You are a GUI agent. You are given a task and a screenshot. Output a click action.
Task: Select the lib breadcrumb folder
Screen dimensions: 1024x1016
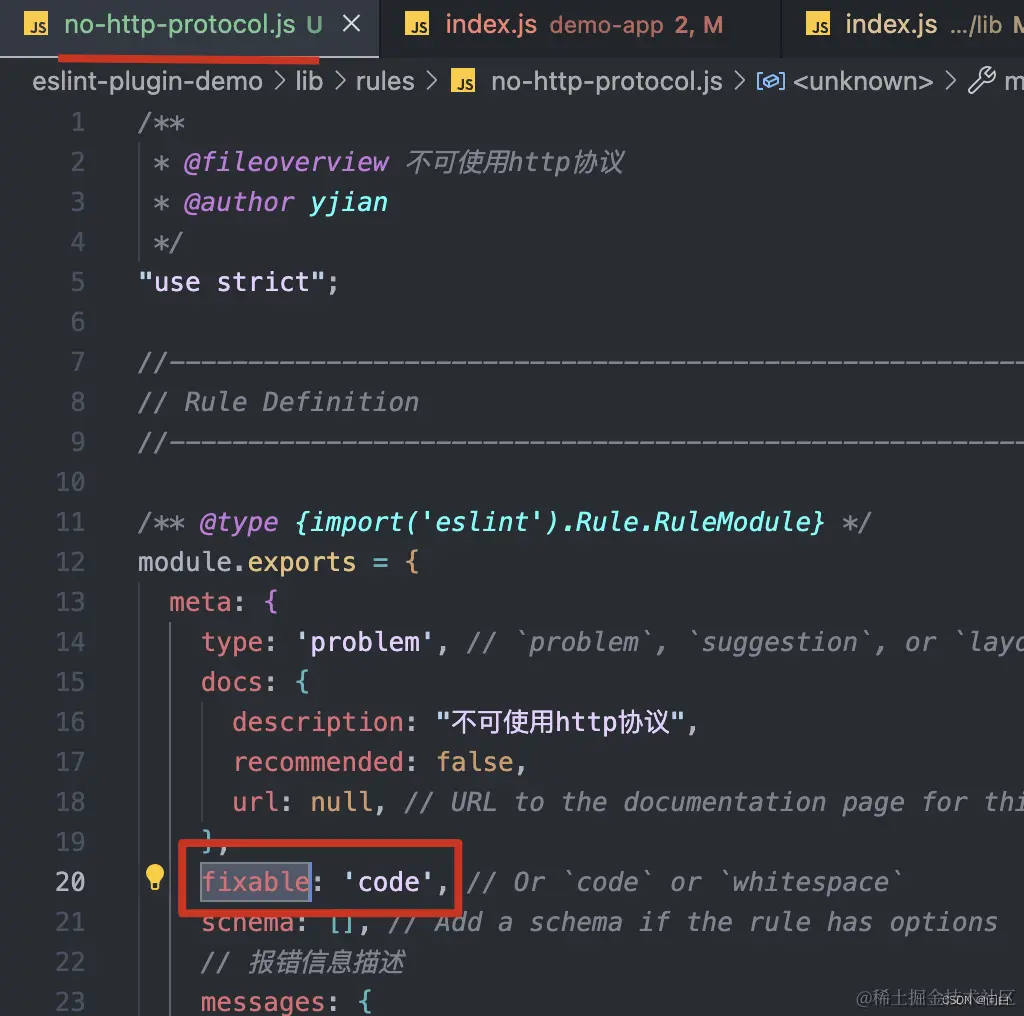[309, 82]
